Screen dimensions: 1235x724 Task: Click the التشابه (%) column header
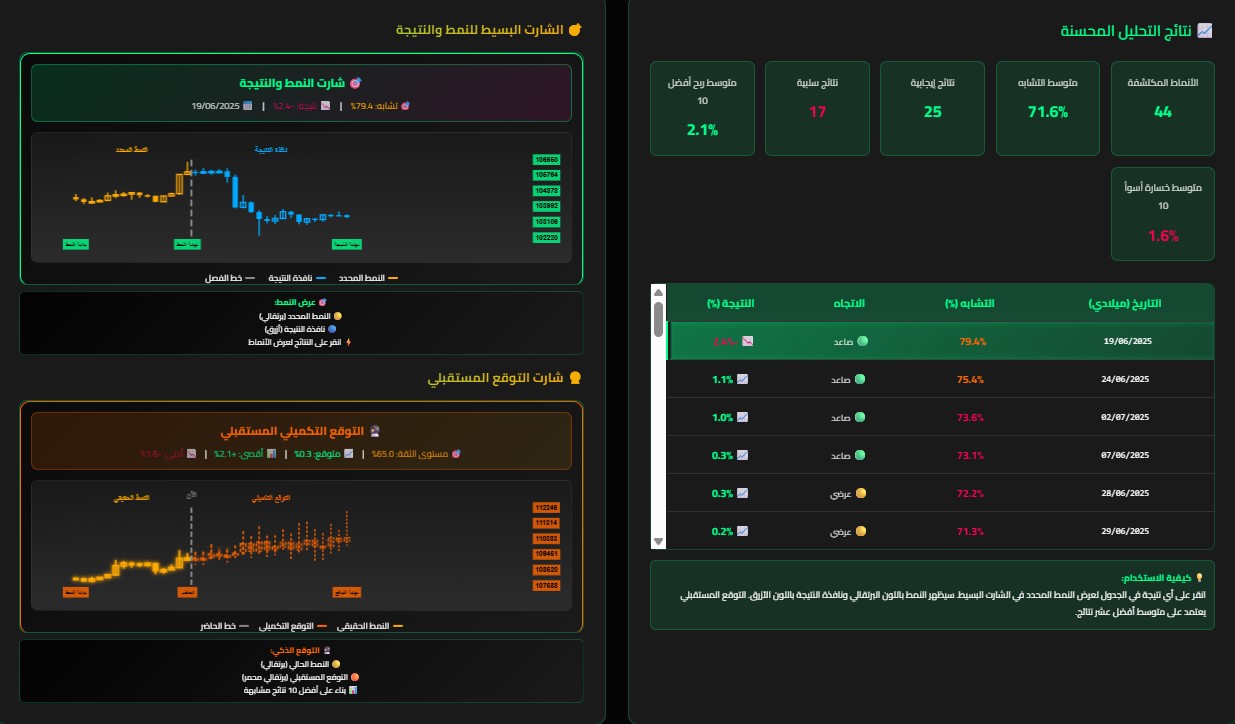pyautogui.click(x=971, y=303)
